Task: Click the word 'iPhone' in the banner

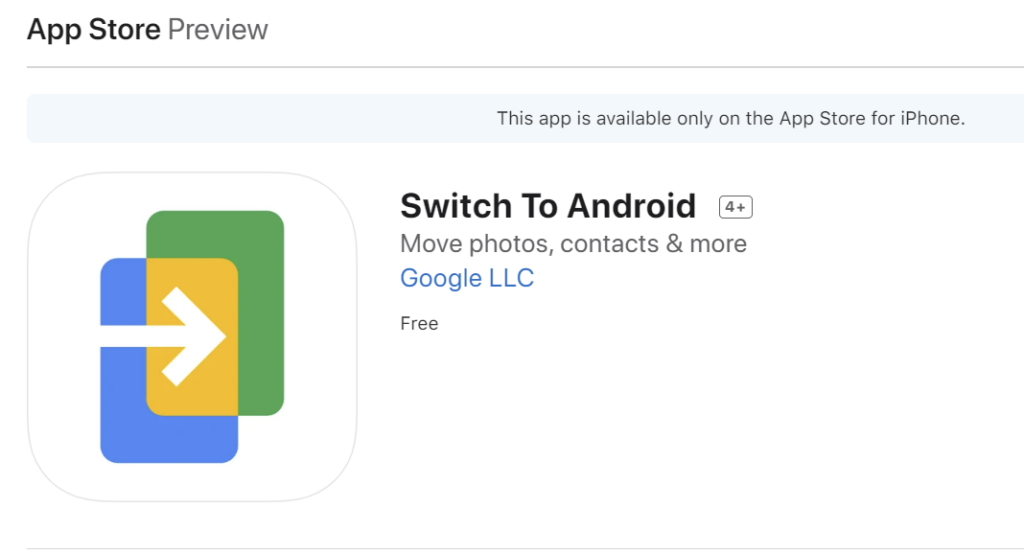Action: (933, 118)
